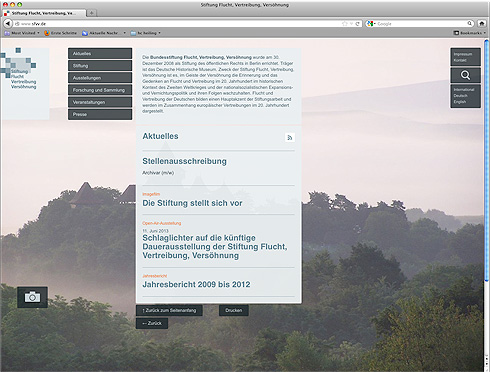Open Forschung und Sammlung menu item
The height and width of the screenshot is (372, 490).
click(100, 90)
